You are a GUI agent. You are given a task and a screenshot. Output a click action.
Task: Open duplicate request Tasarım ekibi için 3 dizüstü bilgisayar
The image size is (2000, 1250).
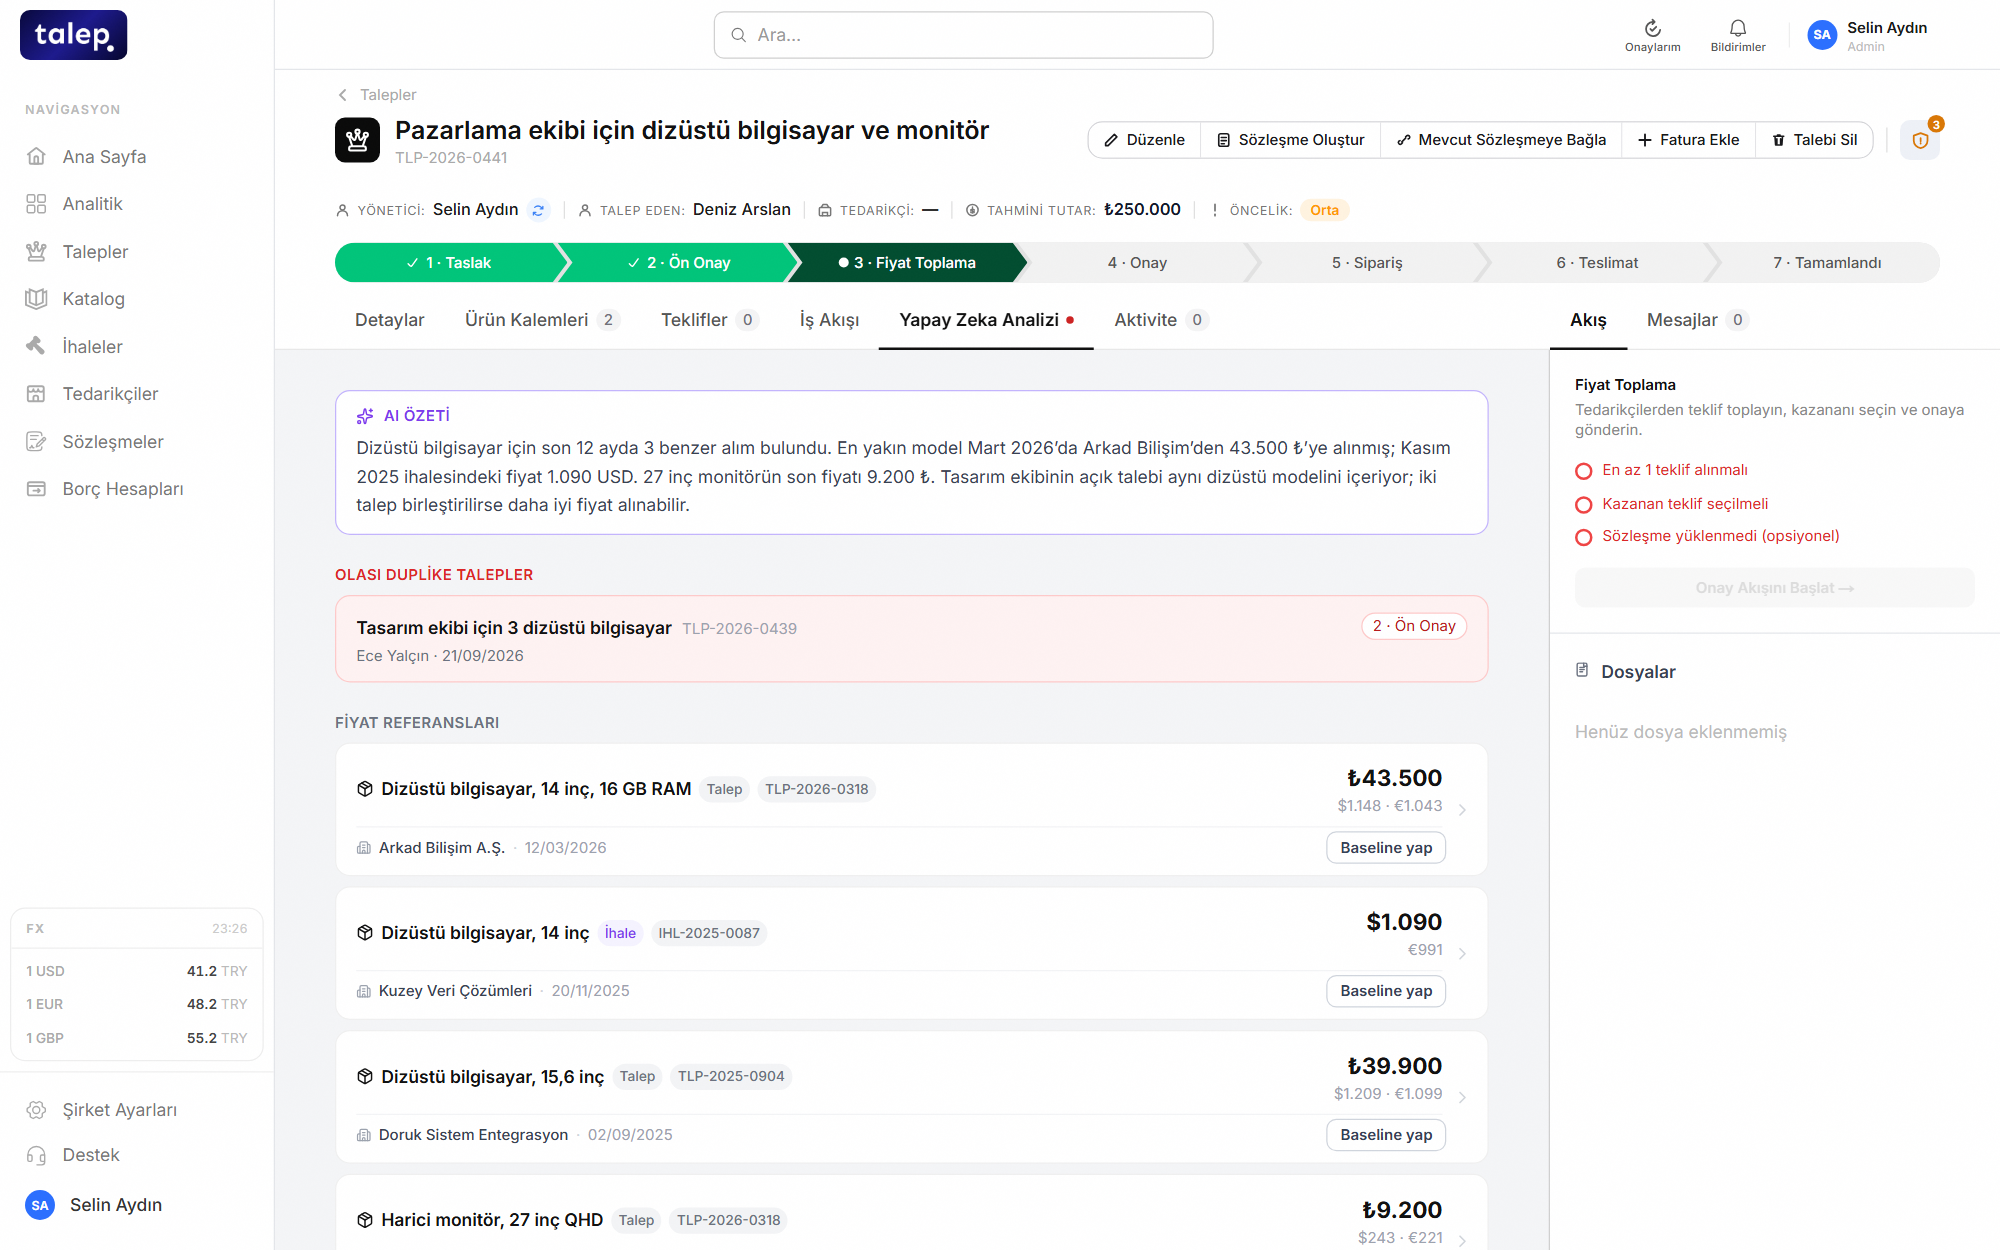pos(911,640)
